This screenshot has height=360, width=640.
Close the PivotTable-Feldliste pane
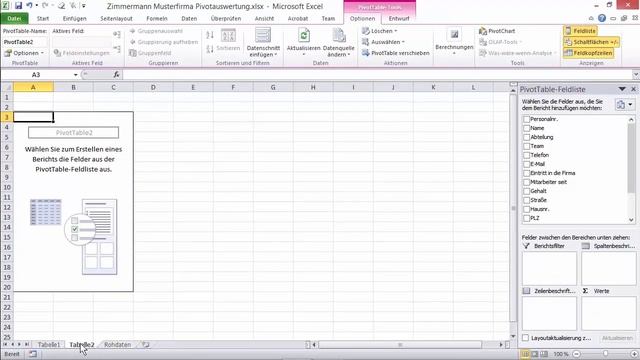(633, 89)
